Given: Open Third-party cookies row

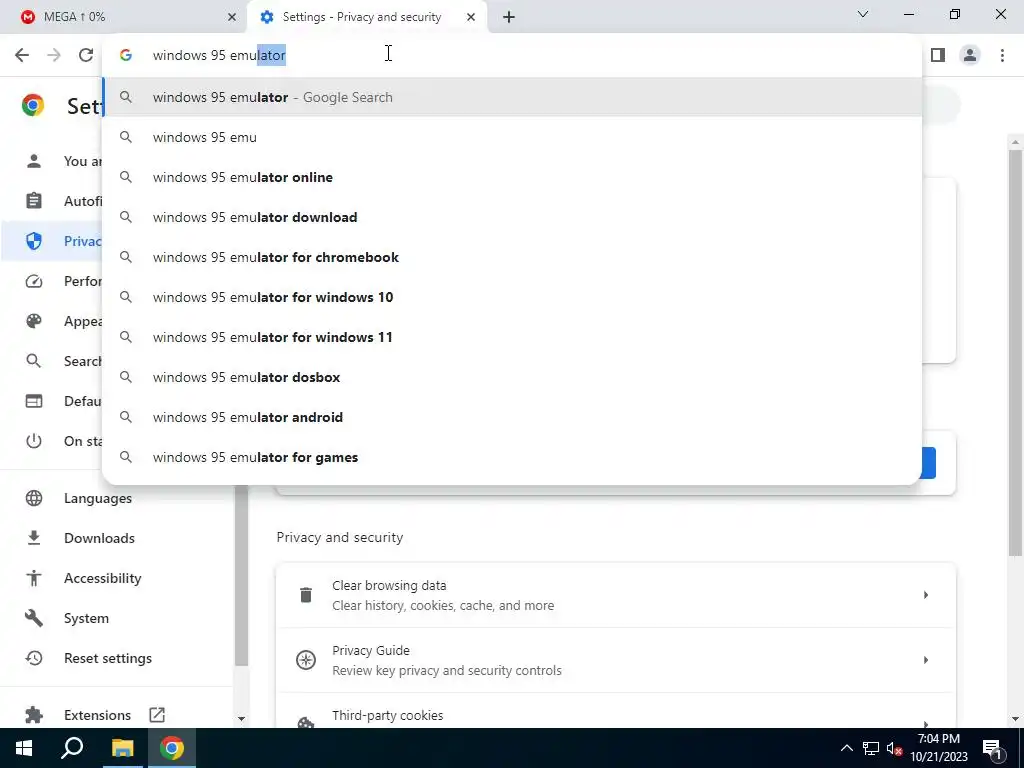Looking at the screenshot, I should point(615,712).
